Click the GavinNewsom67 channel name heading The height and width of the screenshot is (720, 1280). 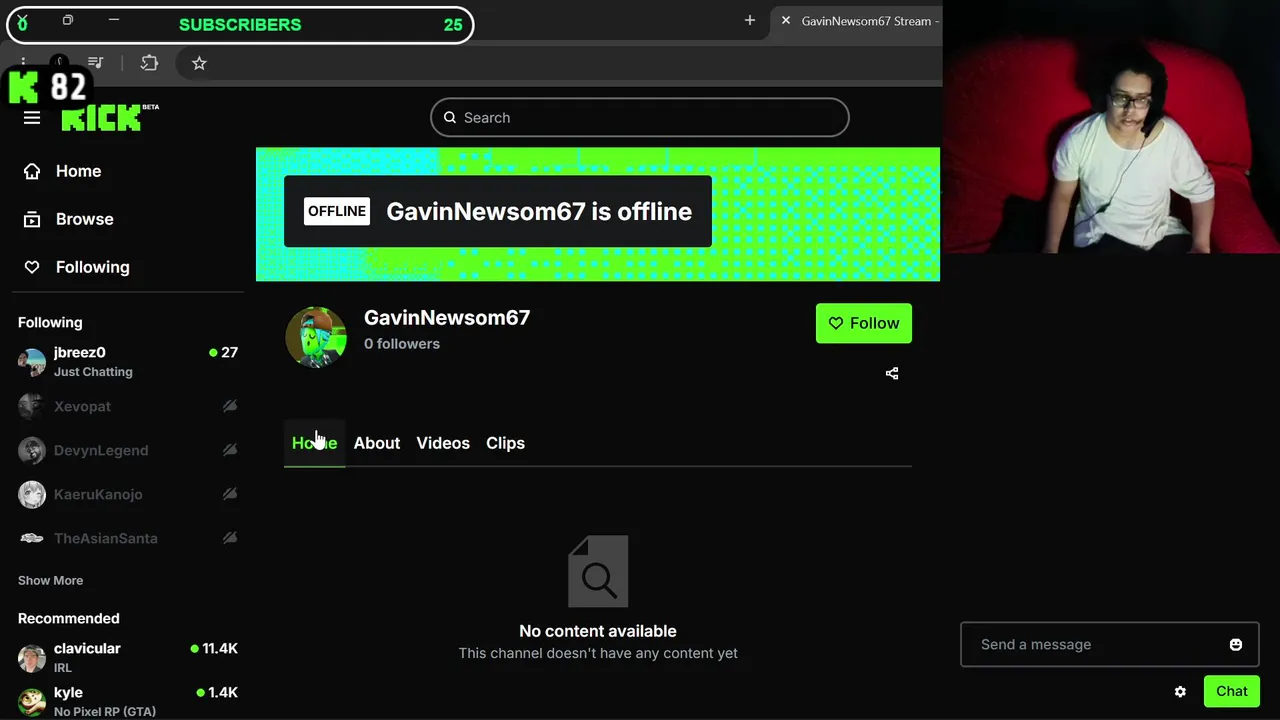[447, 317]
